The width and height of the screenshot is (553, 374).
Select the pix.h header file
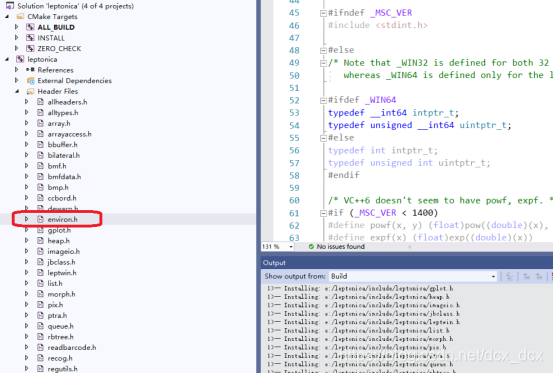click(x=55, y=304)
